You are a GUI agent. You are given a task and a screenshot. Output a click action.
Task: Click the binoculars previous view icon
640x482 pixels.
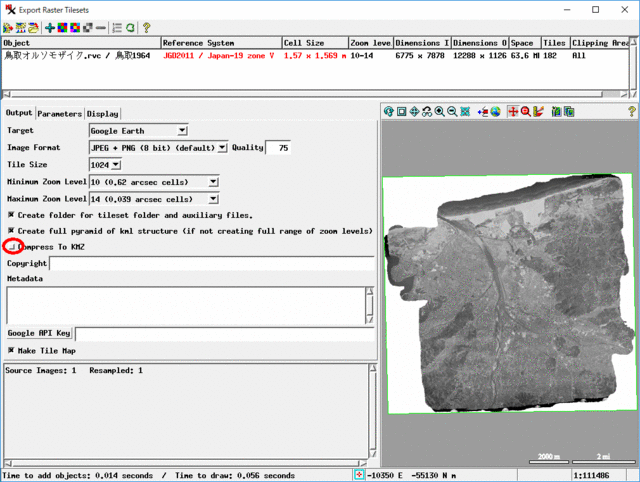pos(427,111)
